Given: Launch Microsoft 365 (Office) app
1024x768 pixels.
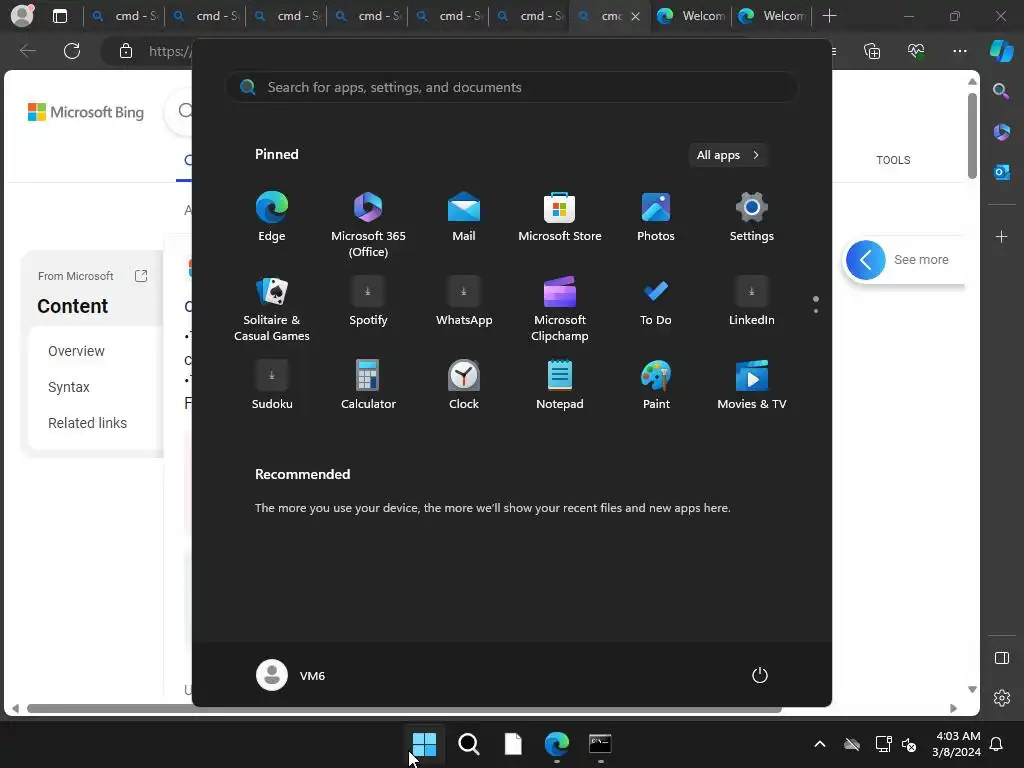Looking at the screenshot, I should [x=368, y=224].
